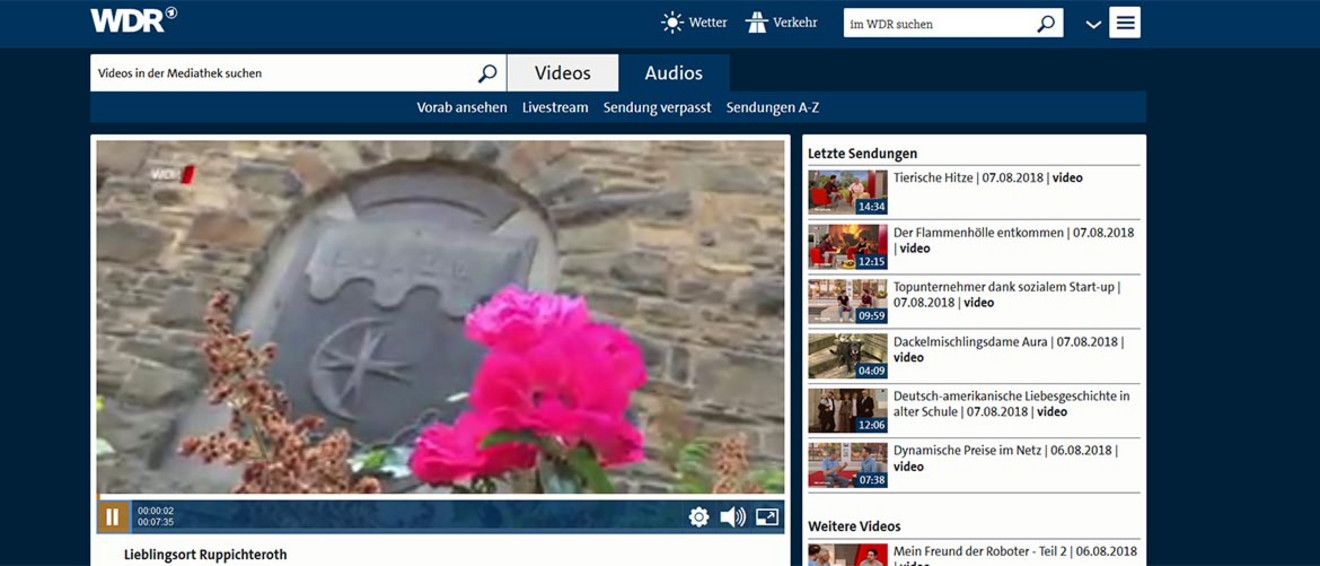Open 'Deutsch-amerikanische Liebesgeschichte' video link
The width and height of the screenshot is (1320, 566).
(x=1012, y=403)
